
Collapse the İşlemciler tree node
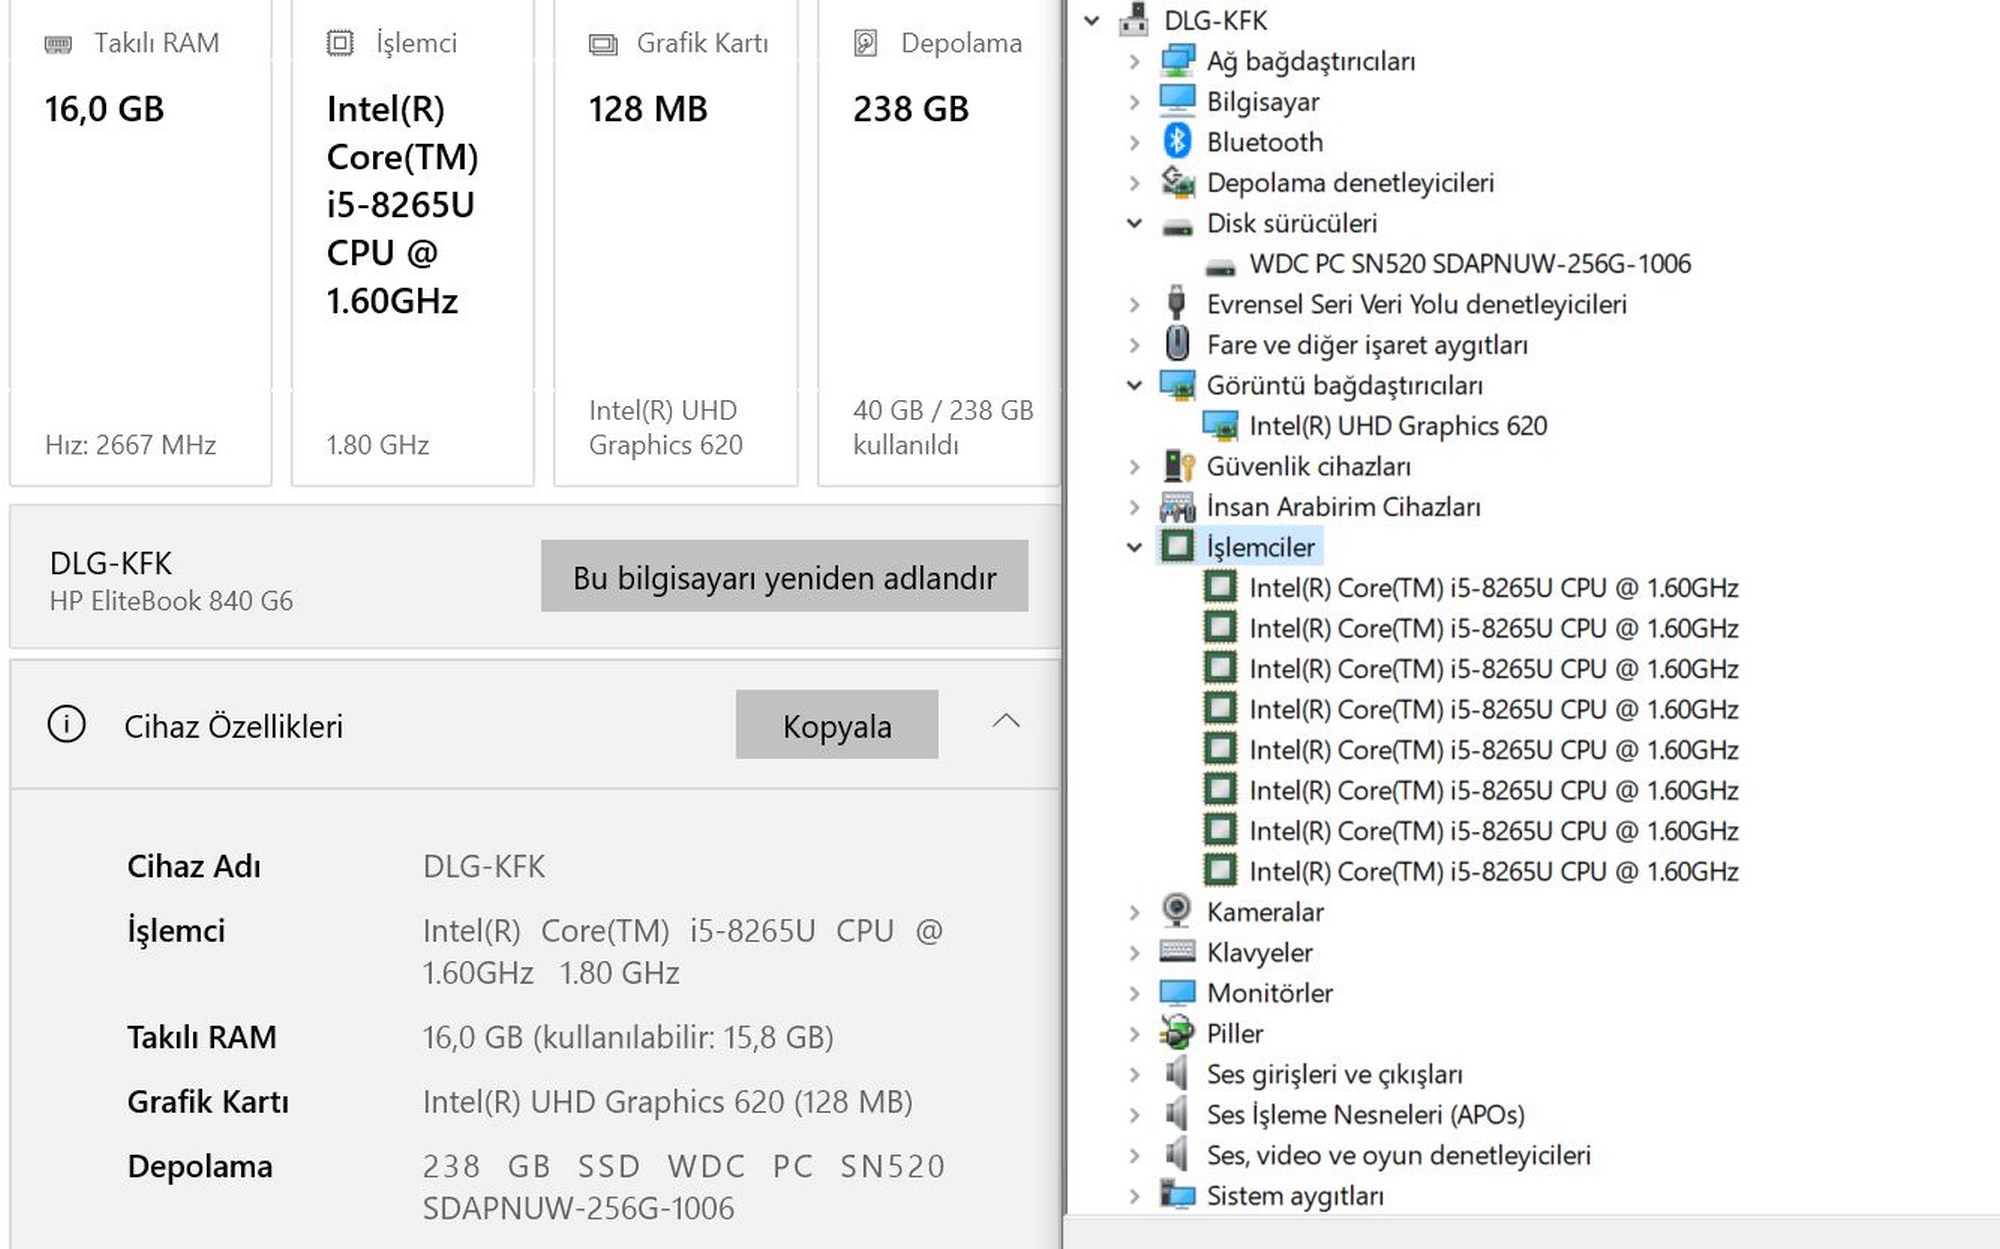(1134, 547)
